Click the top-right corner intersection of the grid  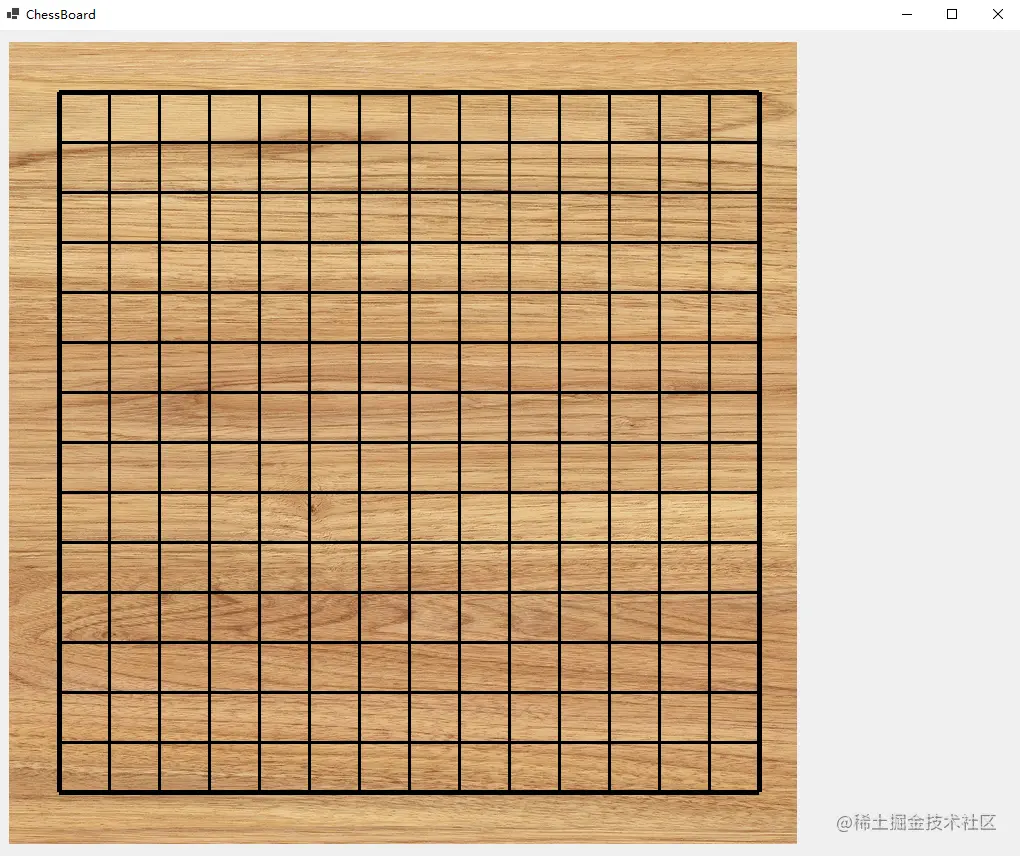[x=759, y=92]
